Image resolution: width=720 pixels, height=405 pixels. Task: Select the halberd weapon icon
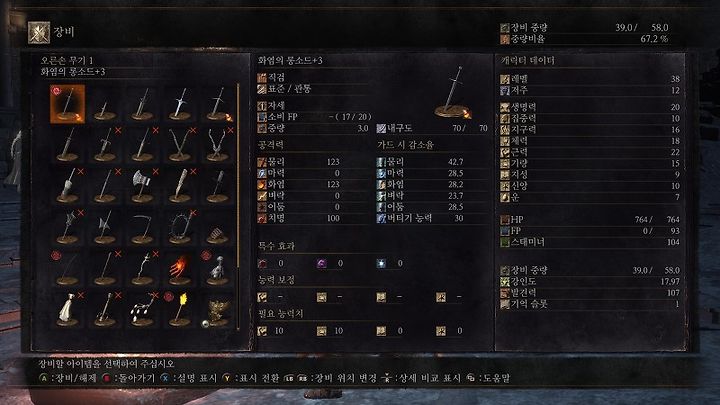coord(105,227)
